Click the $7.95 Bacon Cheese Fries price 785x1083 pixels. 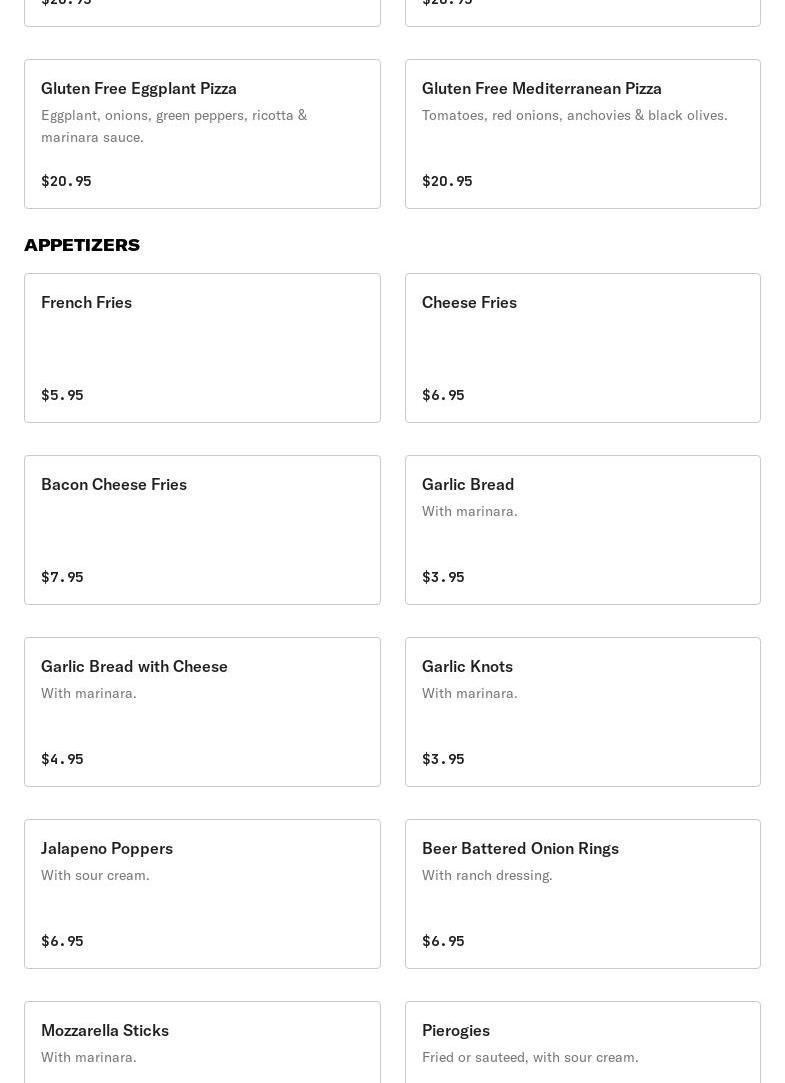click(x=62, y=577)
